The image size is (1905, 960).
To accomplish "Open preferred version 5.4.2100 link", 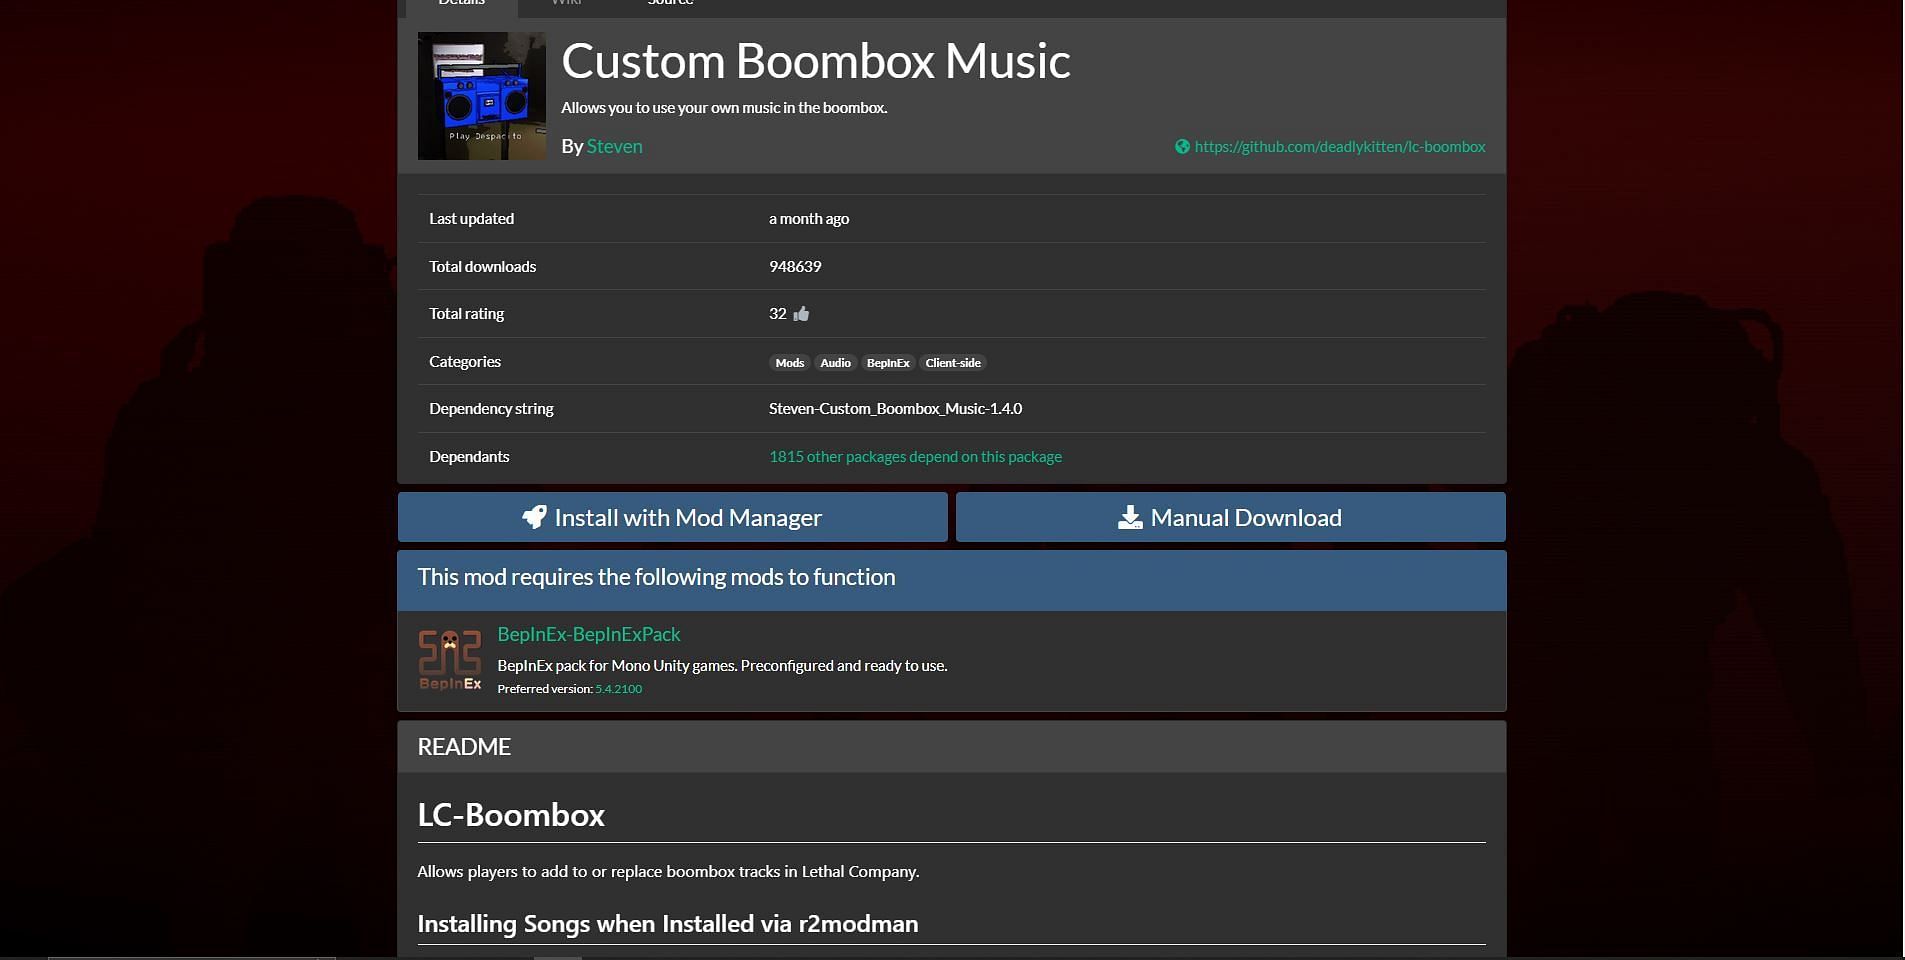I will click(619, 689).
